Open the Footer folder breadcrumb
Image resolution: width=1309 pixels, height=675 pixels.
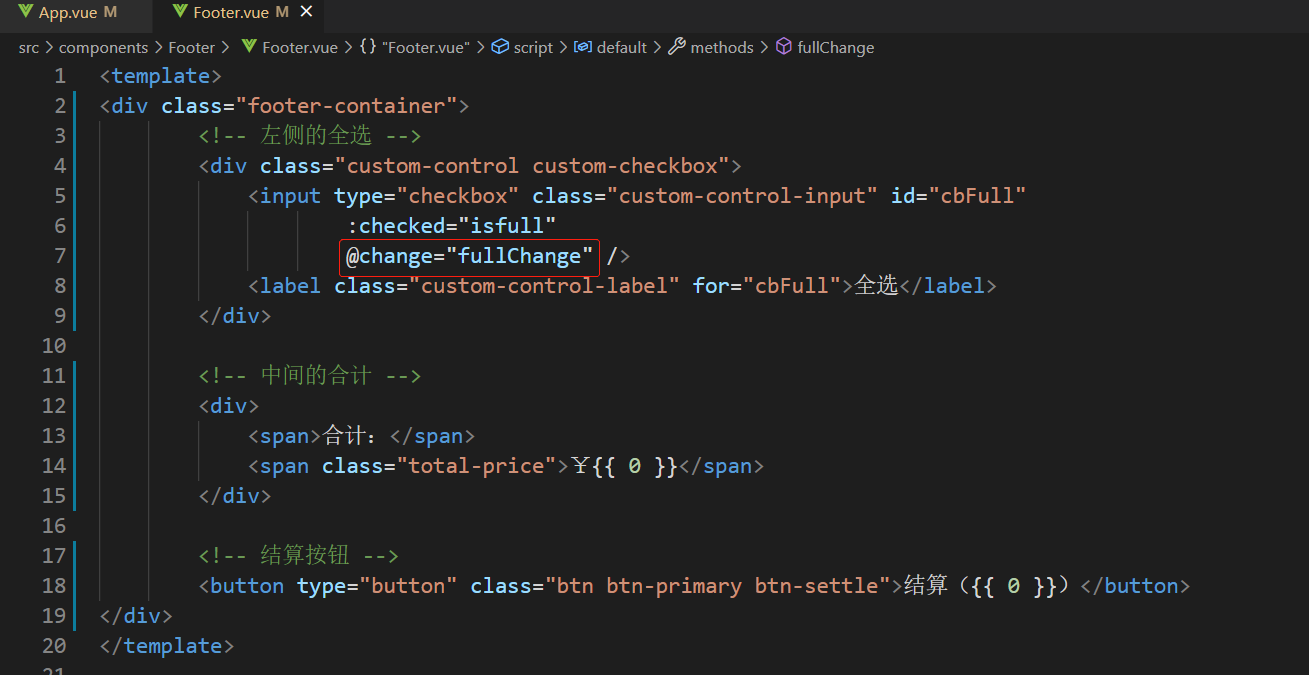[x=191, y=47]
